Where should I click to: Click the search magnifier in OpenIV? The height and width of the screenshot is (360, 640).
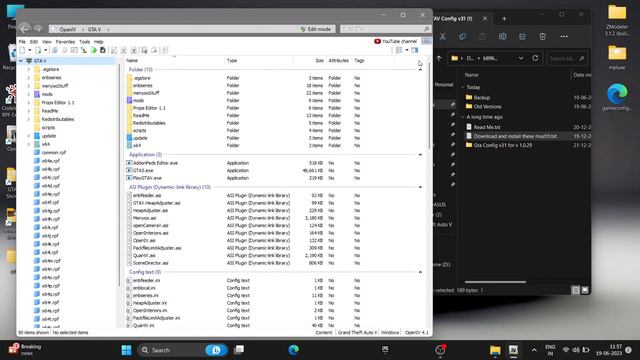427,29
